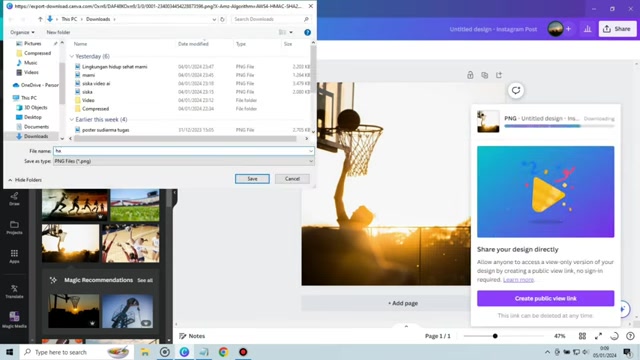Image resolution: width=640 pixels, height=360 pixels.
Task: Open the analytics chart icon
Action: point(587,29)
